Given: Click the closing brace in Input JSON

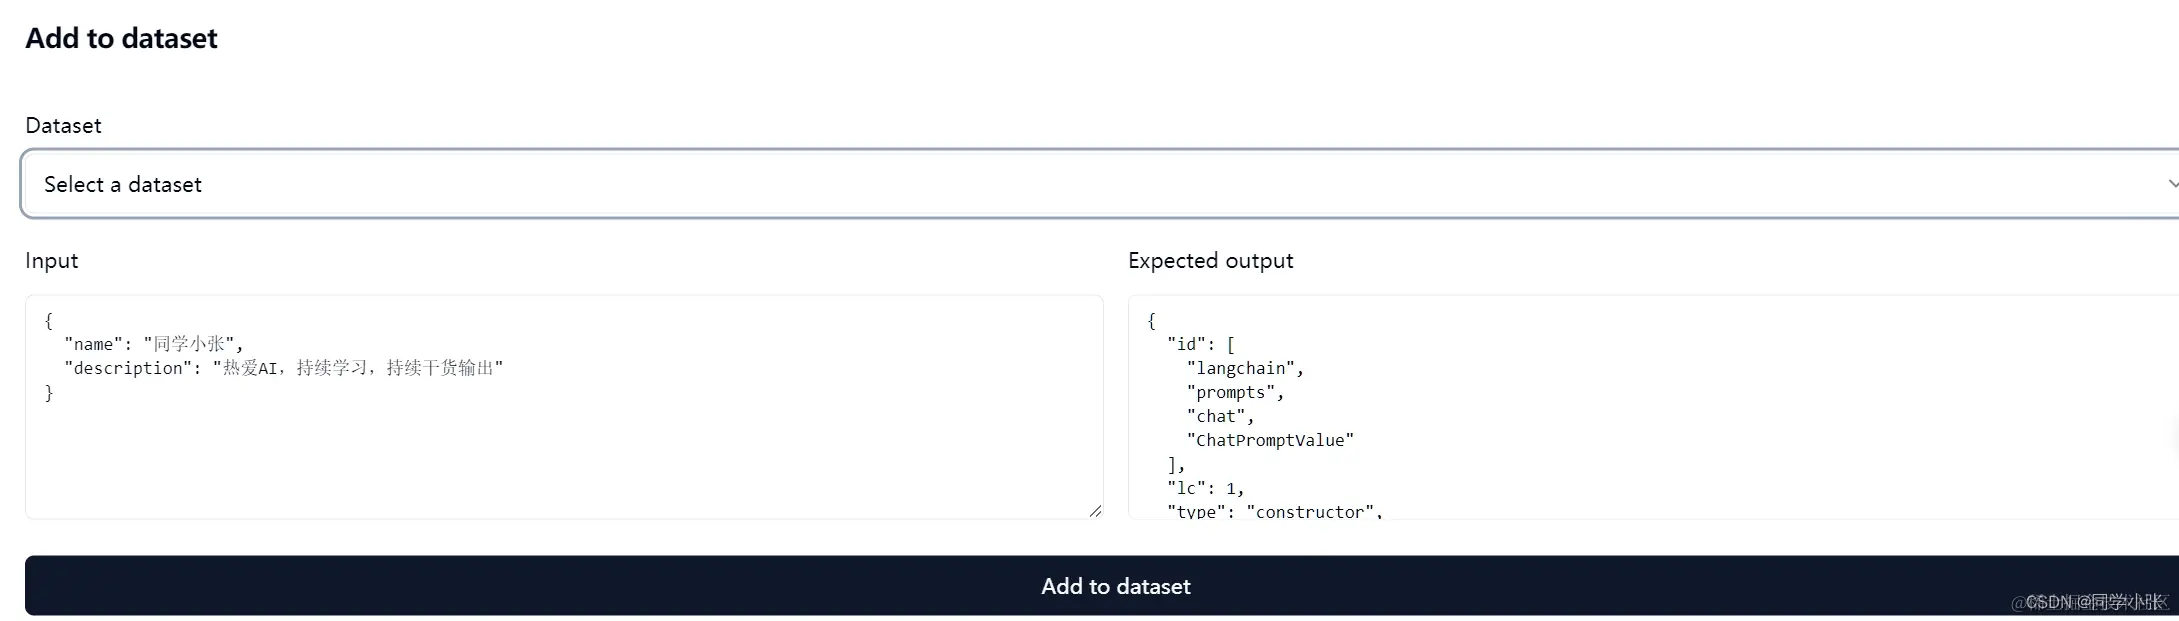Looking at the screenshot, I should (49, 393).
